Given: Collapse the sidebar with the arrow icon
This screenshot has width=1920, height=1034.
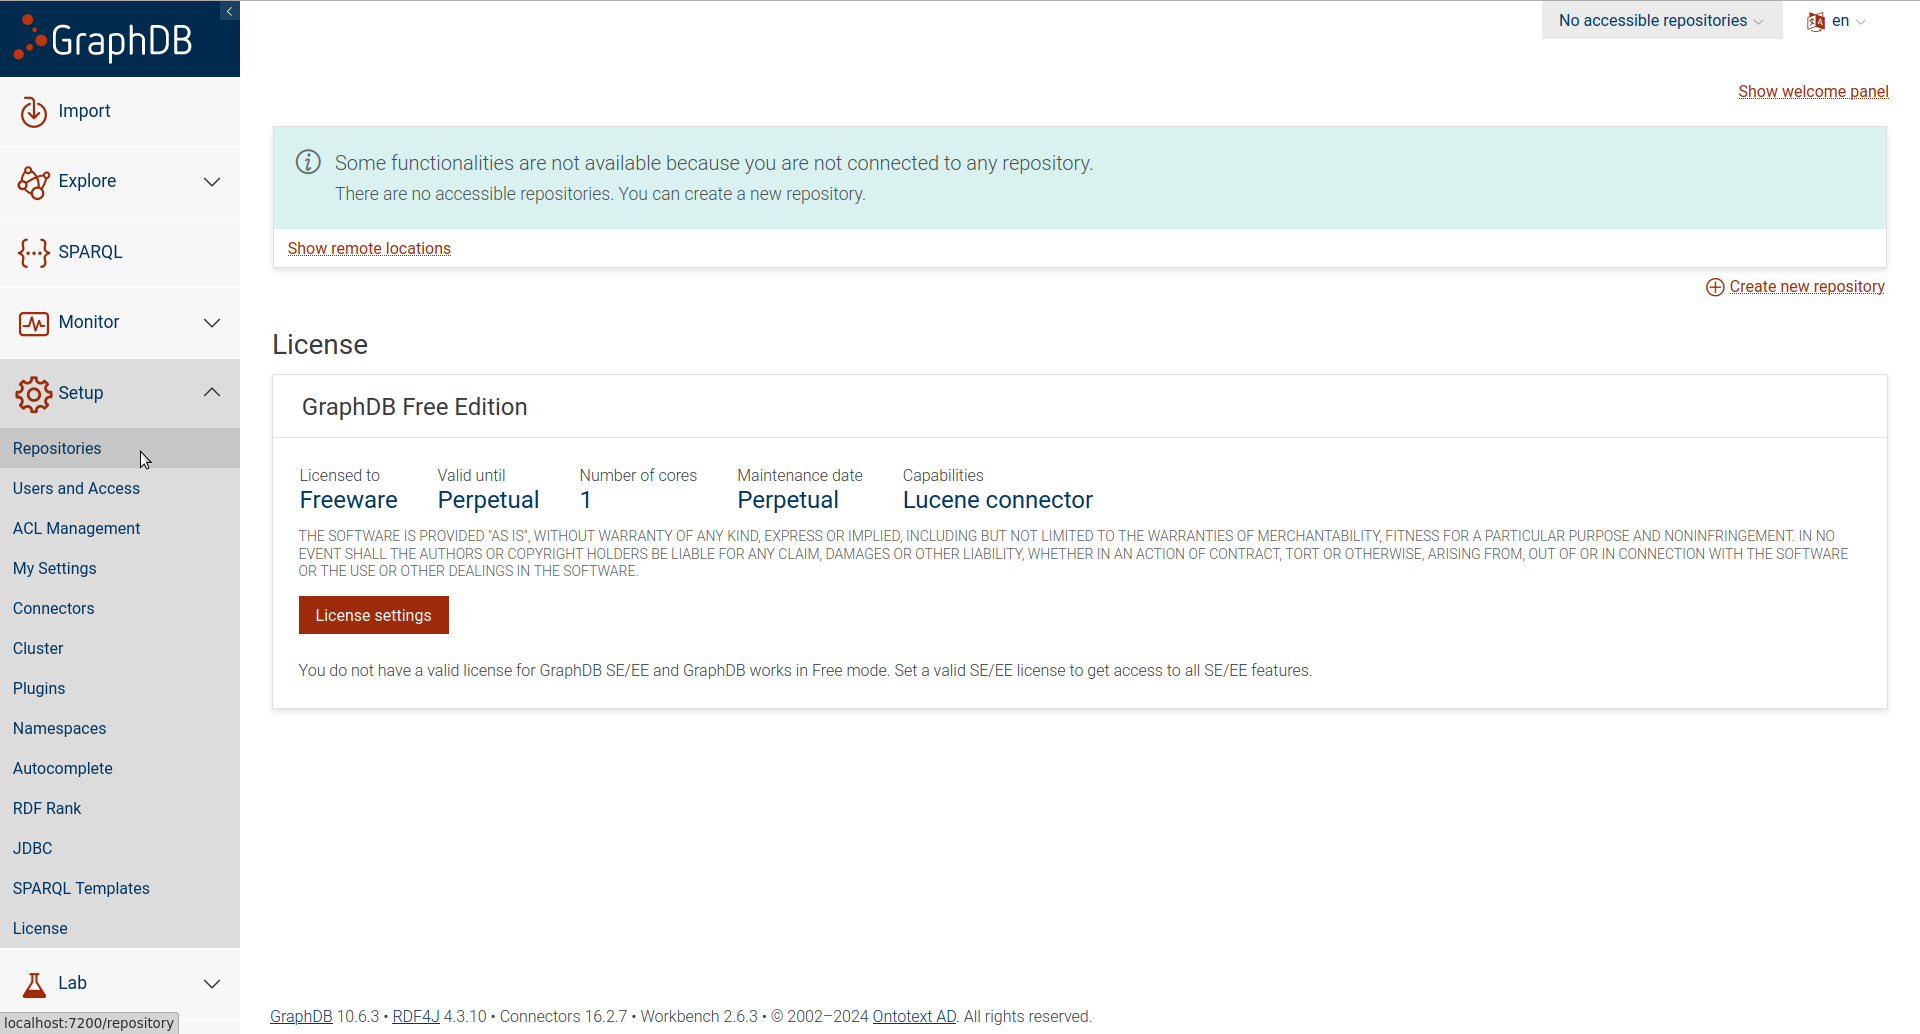Looking at the screenshot, I should (x=229, y=11).
